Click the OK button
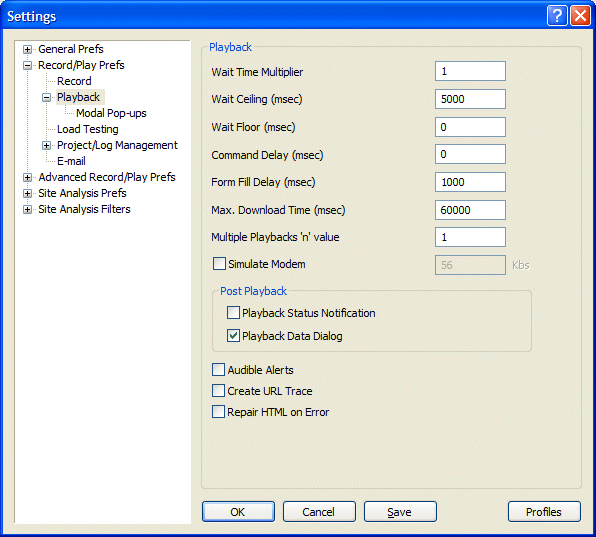 pos(238,512)
